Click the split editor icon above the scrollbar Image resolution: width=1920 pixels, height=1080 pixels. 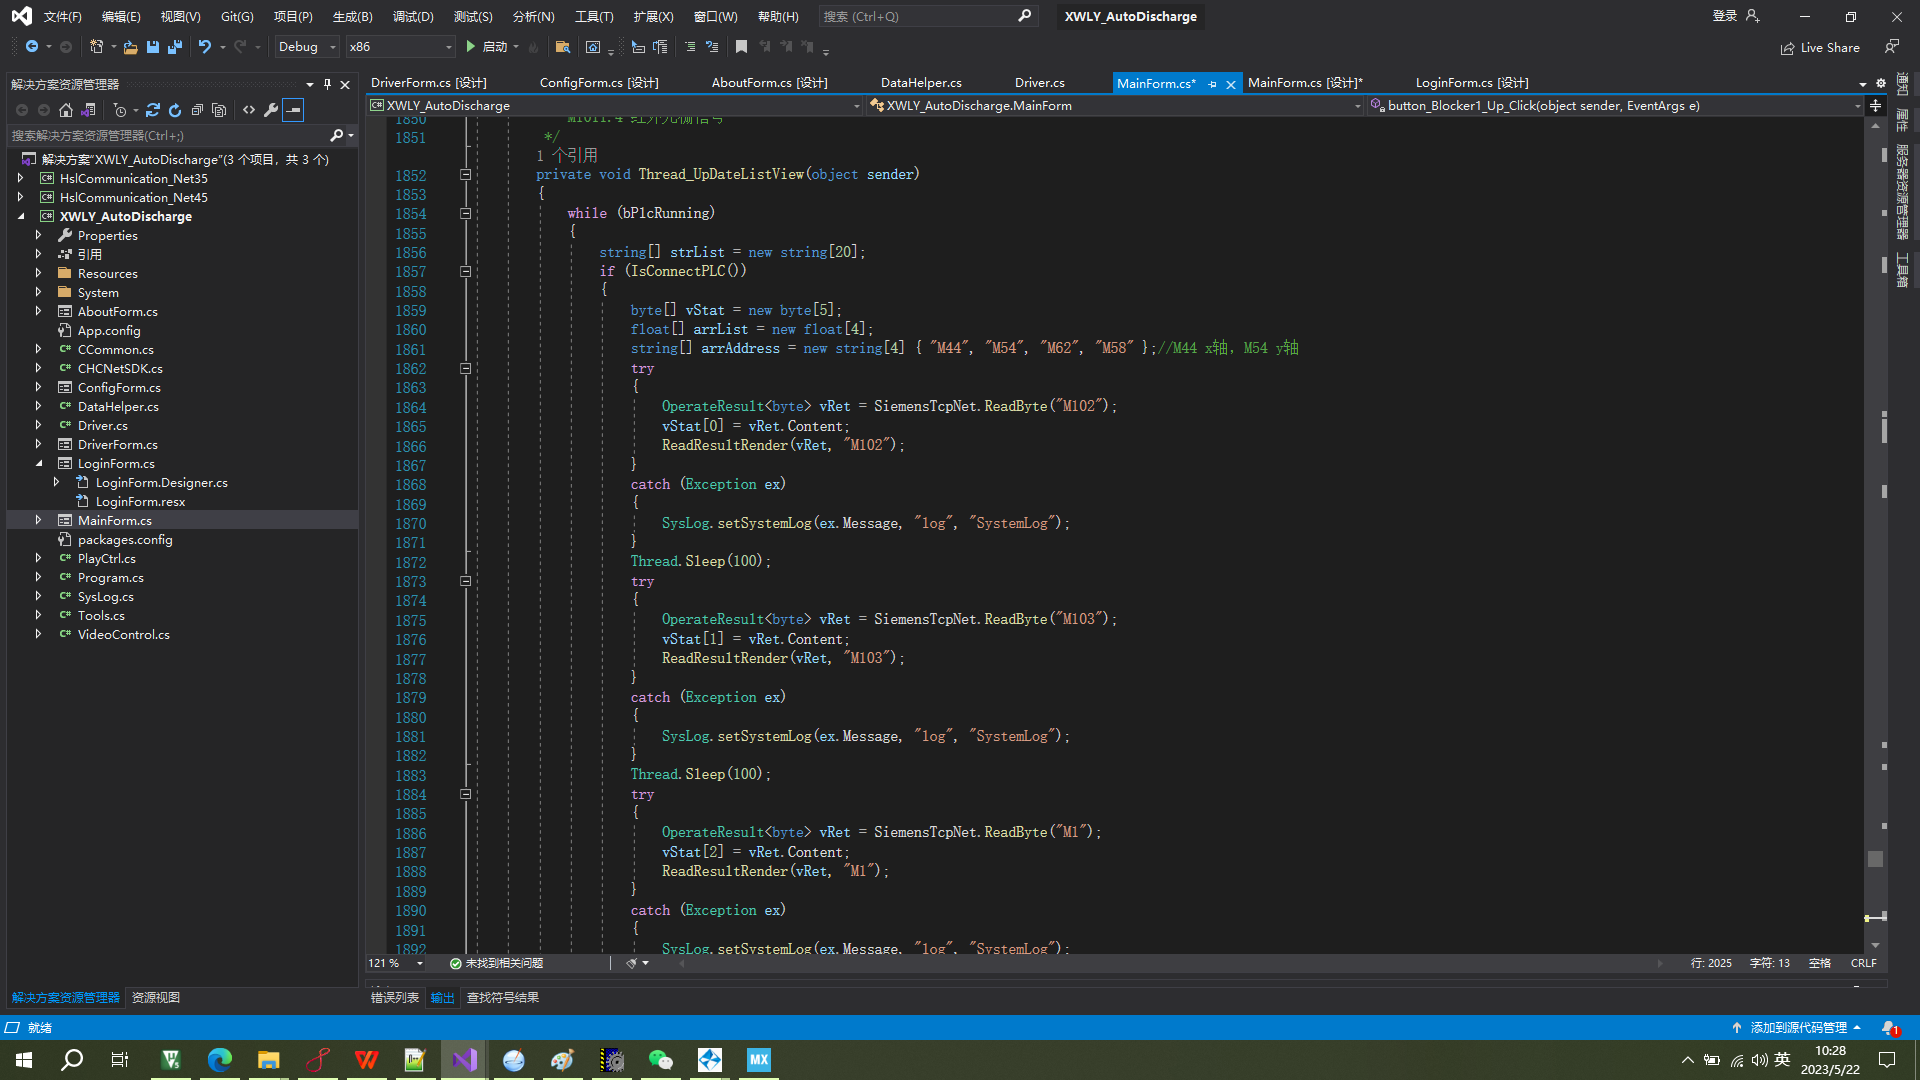(x=1875, y=106)
